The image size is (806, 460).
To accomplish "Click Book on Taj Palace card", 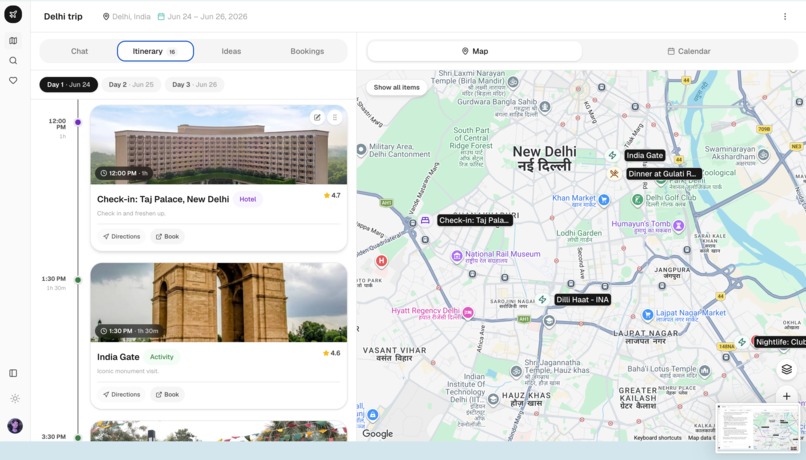I will (x=168, y=236).
